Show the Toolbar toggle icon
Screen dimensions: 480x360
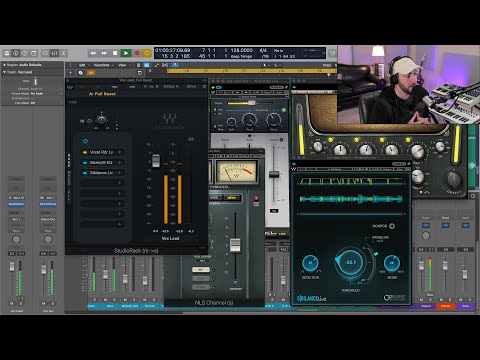(34, 53)
